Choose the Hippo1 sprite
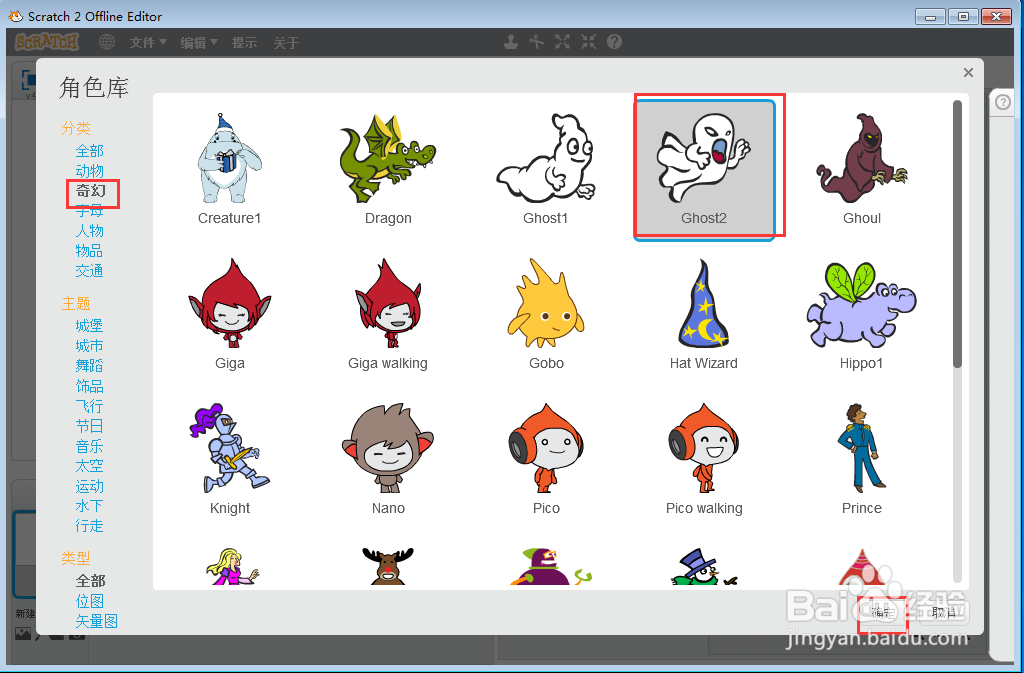The width and height of the screenshot is (1024, 673). click(862, 314)
